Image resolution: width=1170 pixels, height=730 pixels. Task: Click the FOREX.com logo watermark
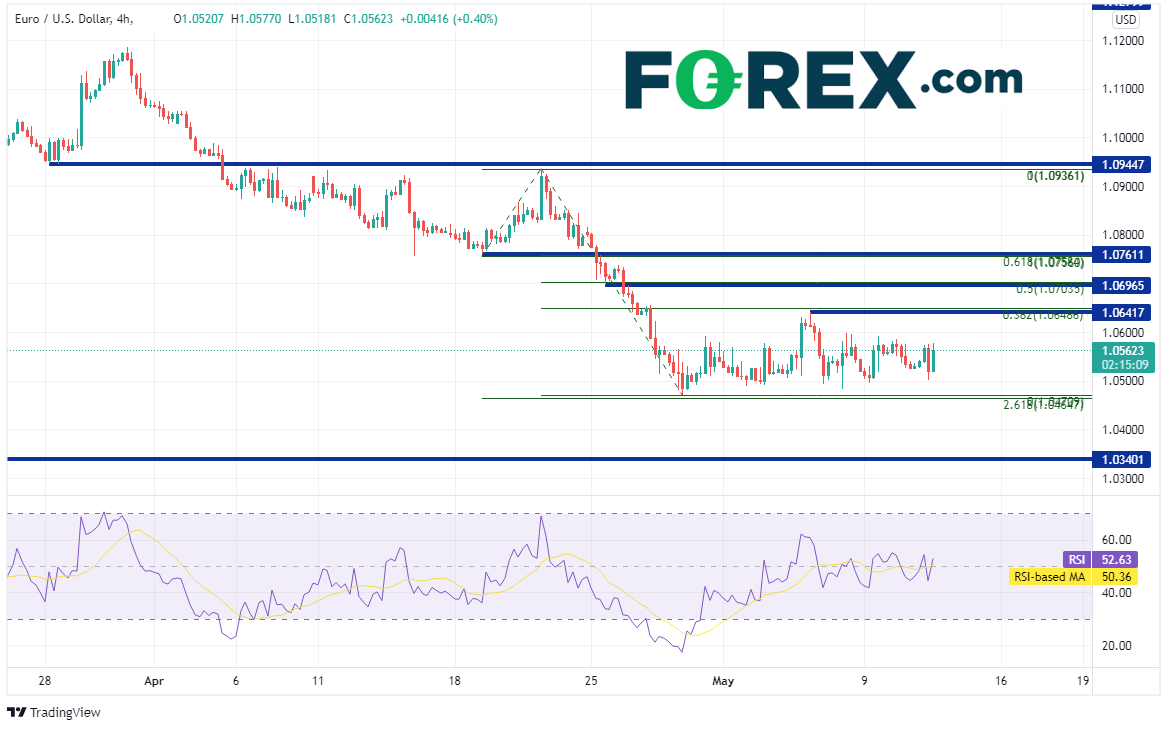coord(823,78)
